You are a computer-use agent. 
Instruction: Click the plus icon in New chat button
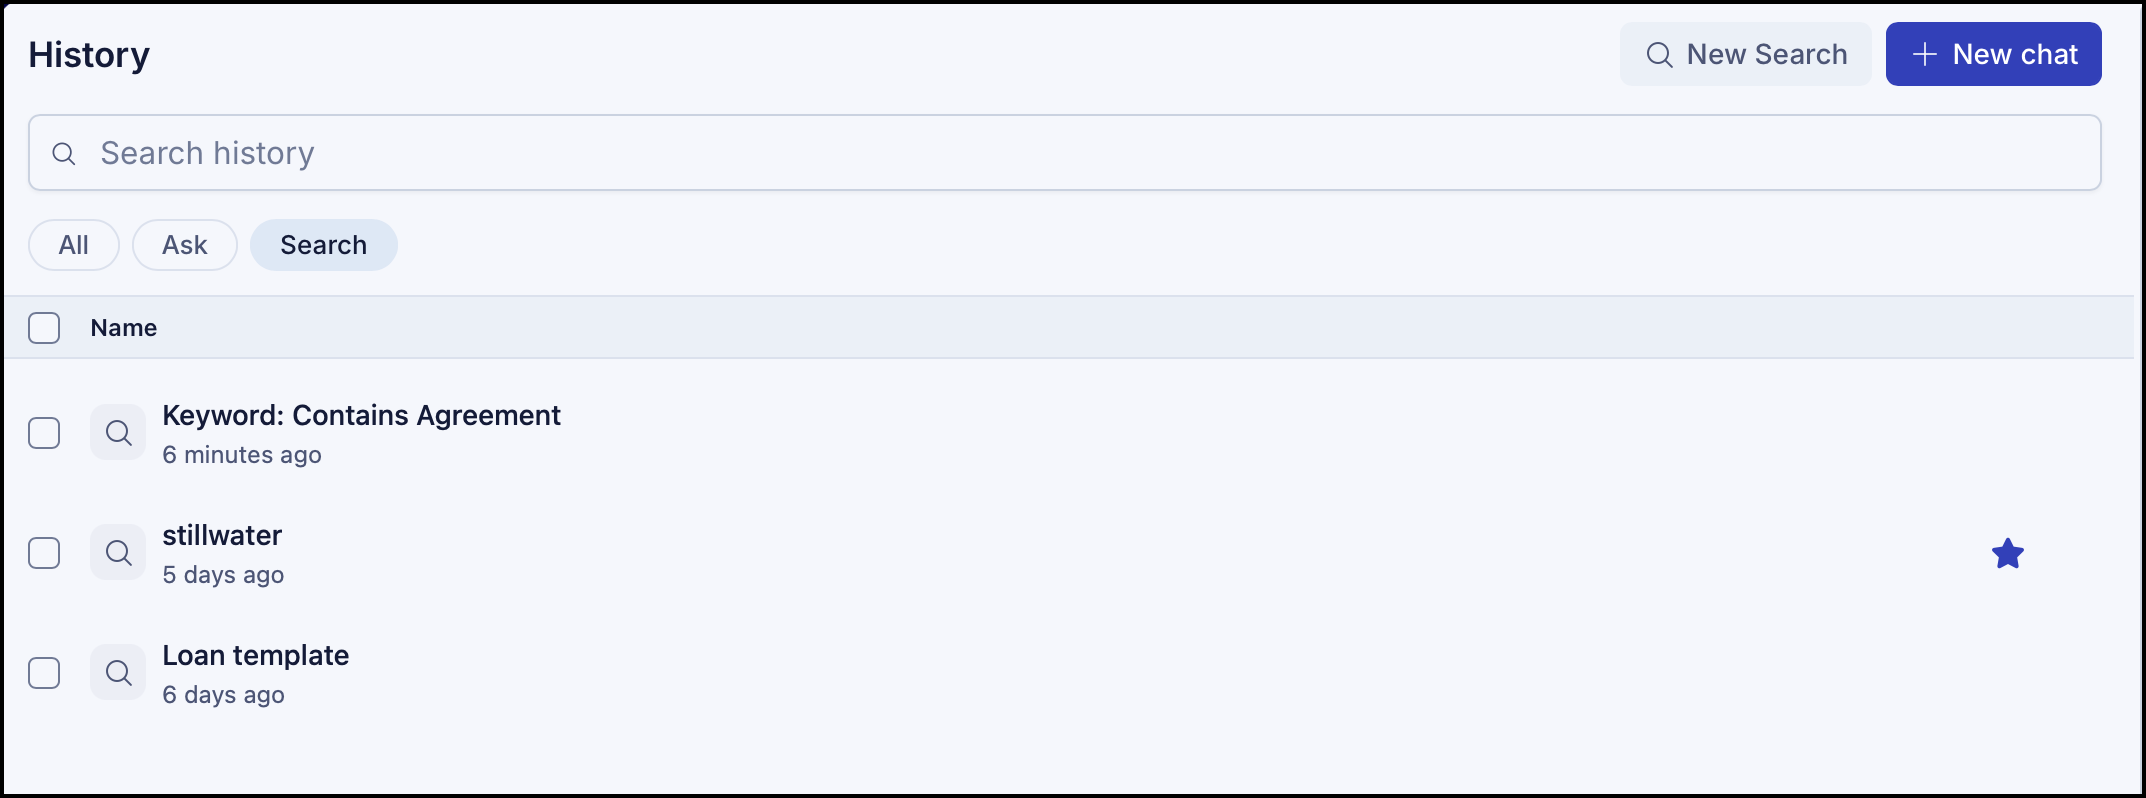(1925, 54)
